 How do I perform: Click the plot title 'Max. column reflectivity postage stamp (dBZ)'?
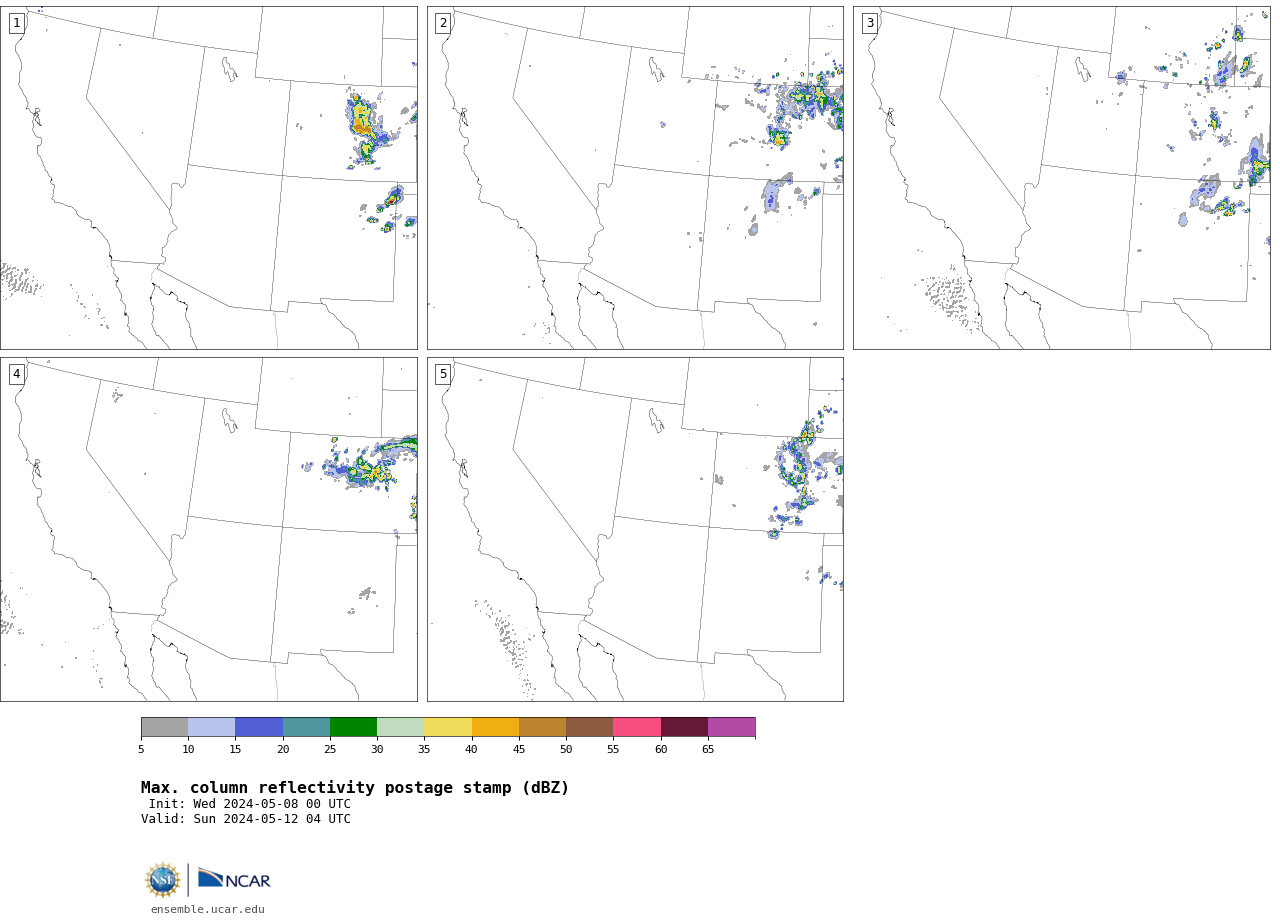355,788
